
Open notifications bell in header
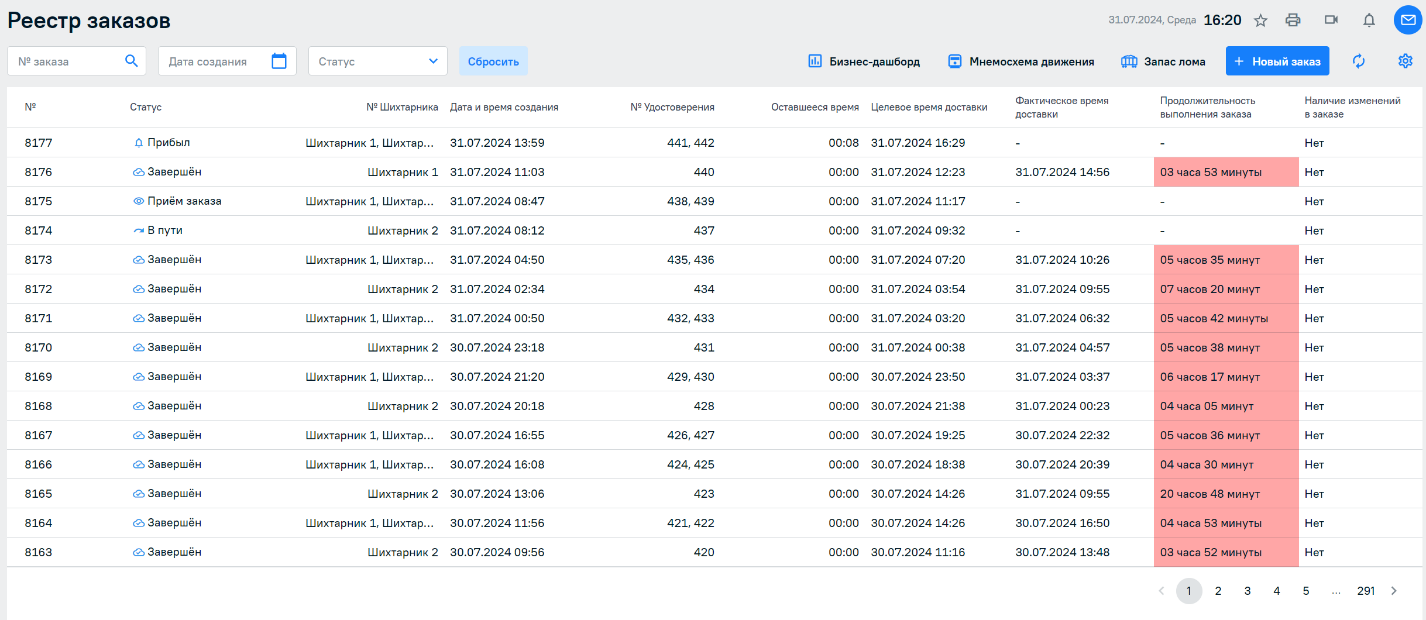click(1369, 20)
